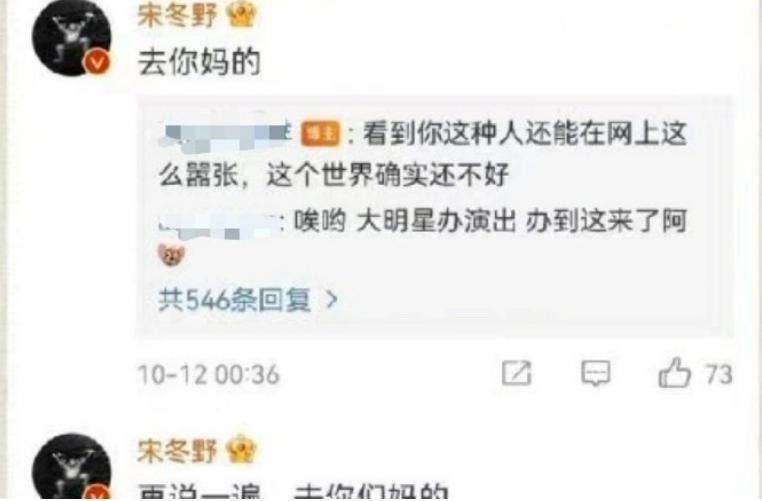Tap the repost/share icon beside reply
Screen dimensions: 762x501
(517, 374)
